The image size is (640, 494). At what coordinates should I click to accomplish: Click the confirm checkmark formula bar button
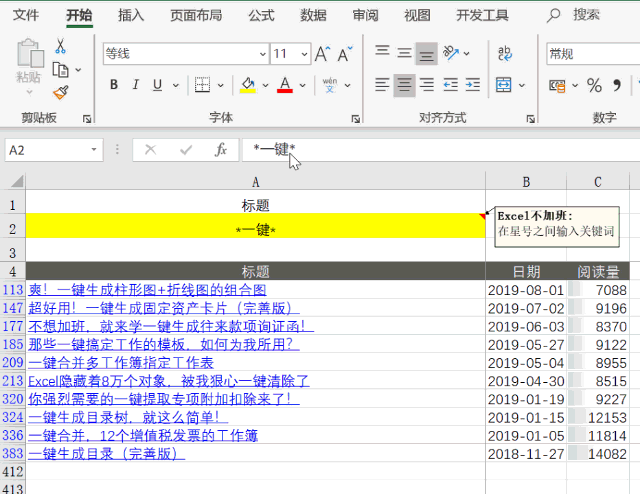tap(186, 150)
